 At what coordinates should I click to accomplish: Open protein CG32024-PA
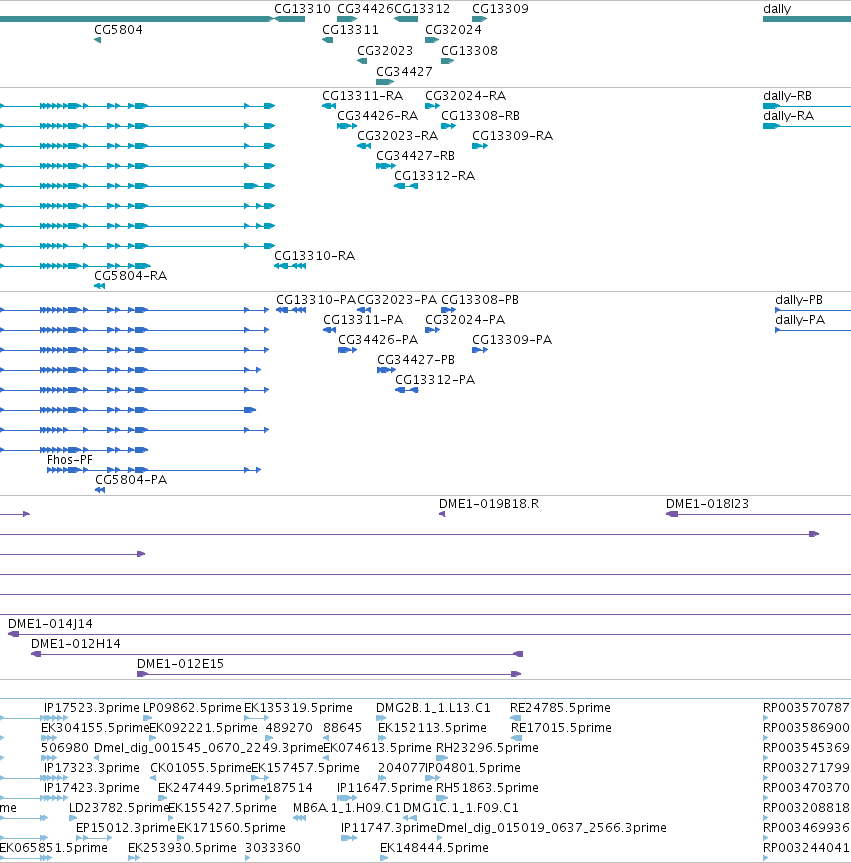[465, 320]
